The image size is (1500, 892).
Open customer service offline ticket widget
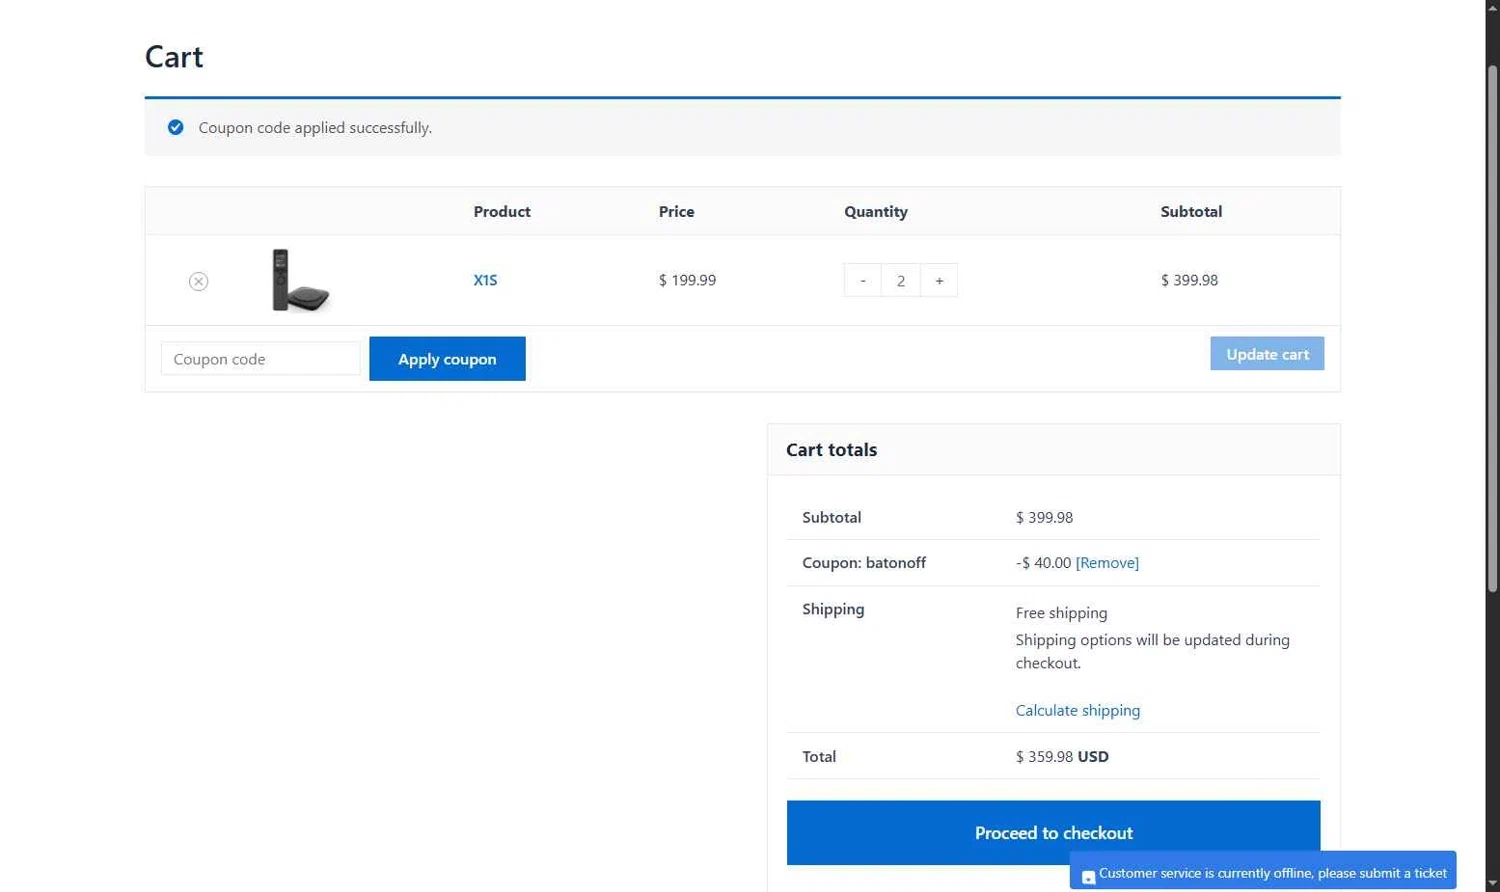[1263, 872]
